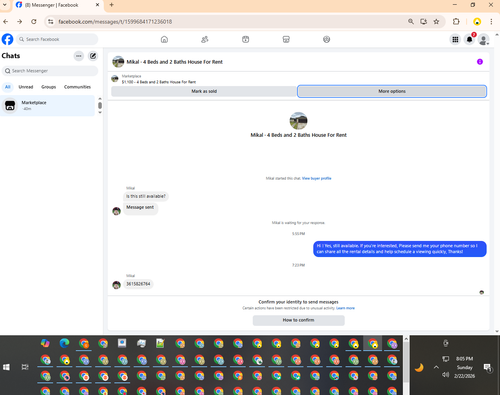Launch Copilot from the taskbar

(x=45, y=343)
